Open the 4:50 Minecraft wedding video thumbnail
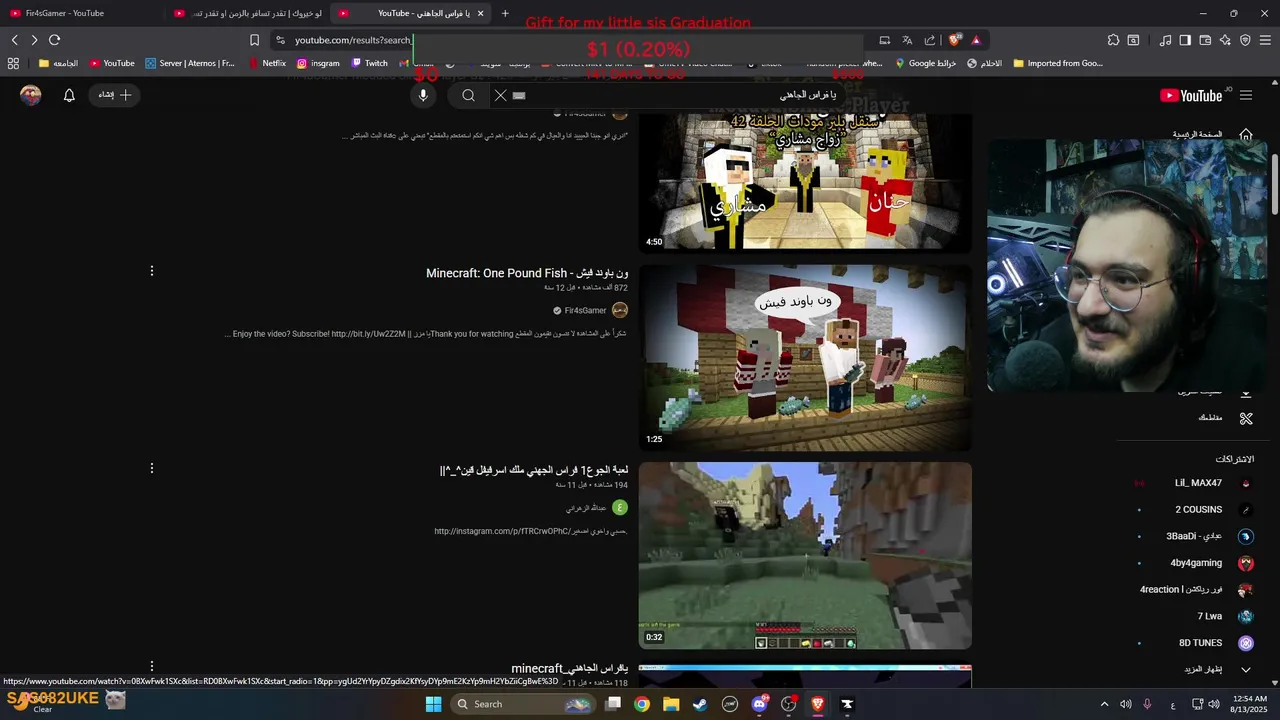1280x720 pixels. [x=805, y=182]
